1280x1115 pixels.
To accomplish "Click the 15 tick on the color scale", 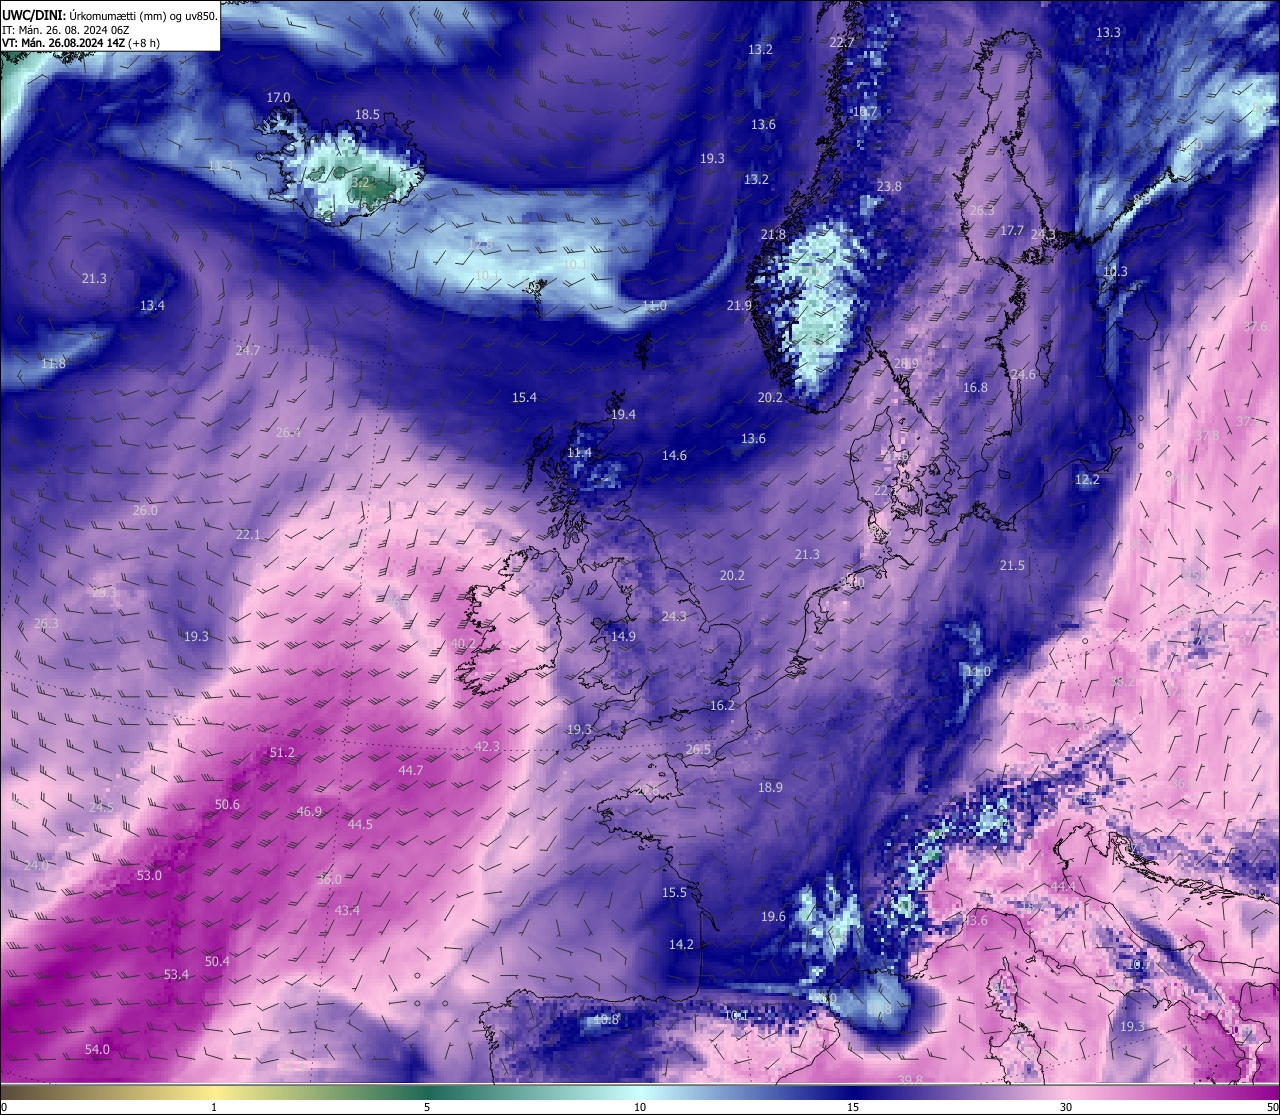I will pyautogui.click(x=853, y=1107).
